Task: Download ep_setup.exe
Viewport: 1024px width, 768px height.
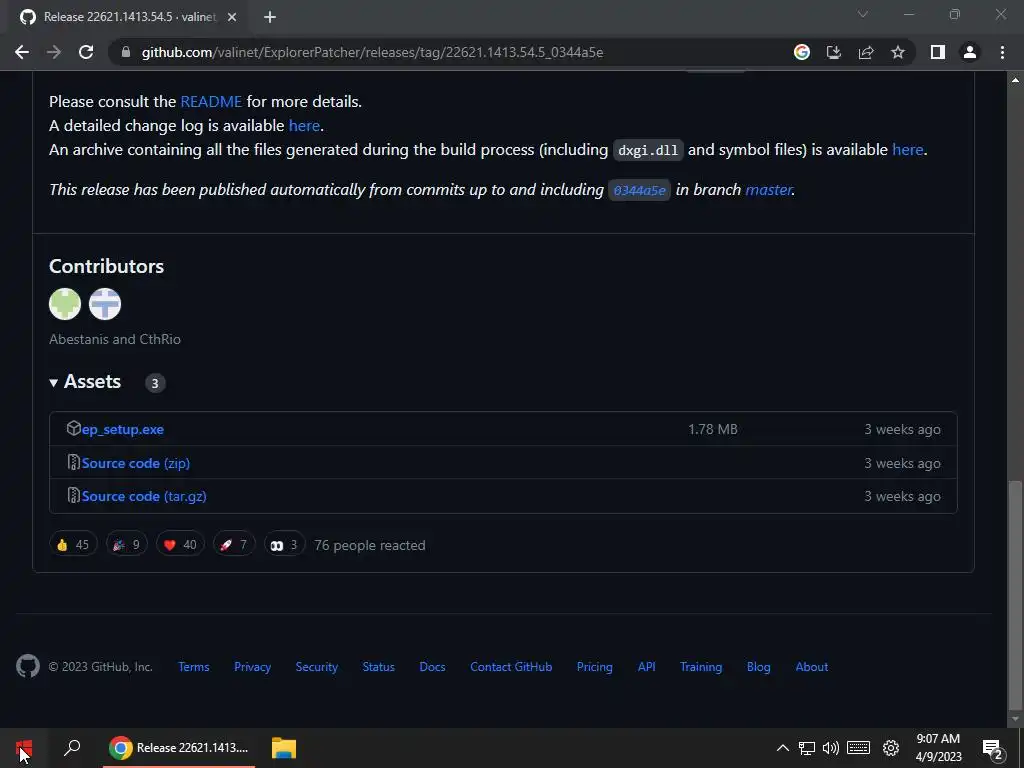Action: point(123,429)
